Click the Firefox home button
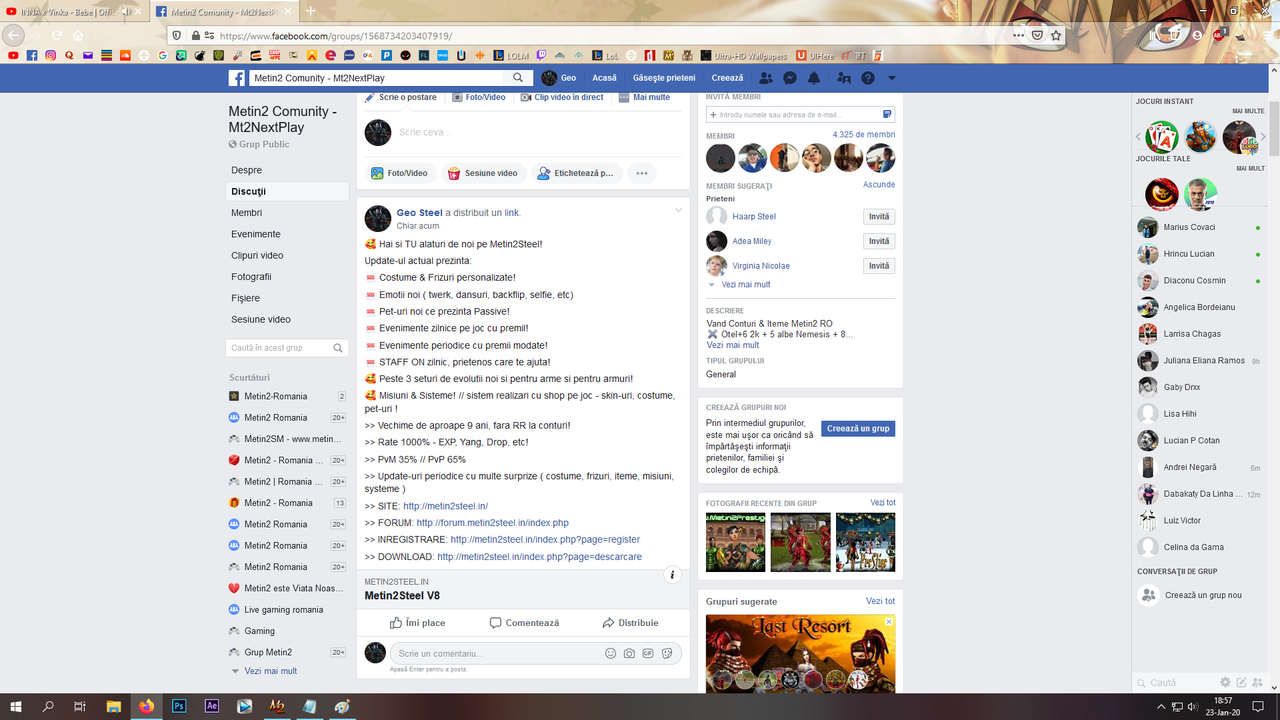The image size is (1280, 720). click(x=78, y=35)
